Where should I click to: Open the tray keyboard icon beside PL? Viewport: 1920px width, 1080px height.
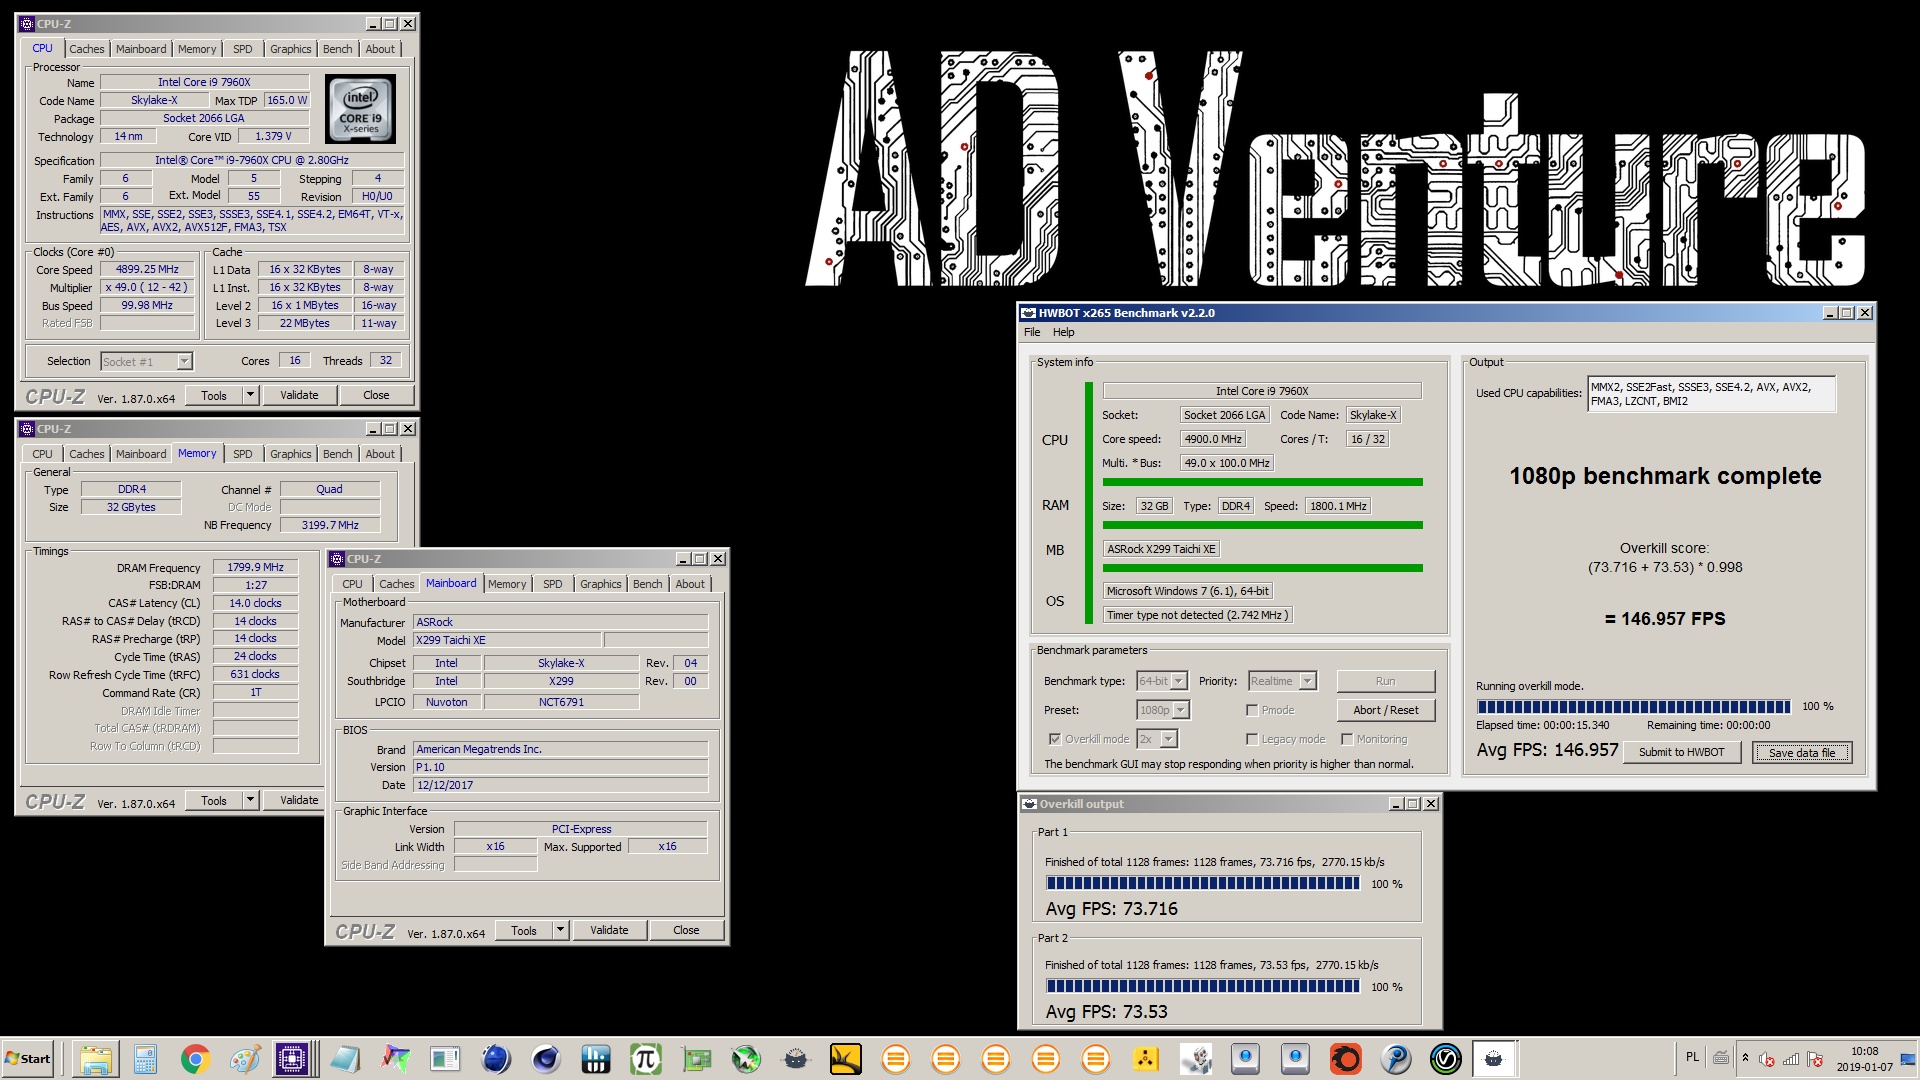pos(1721,1058)
